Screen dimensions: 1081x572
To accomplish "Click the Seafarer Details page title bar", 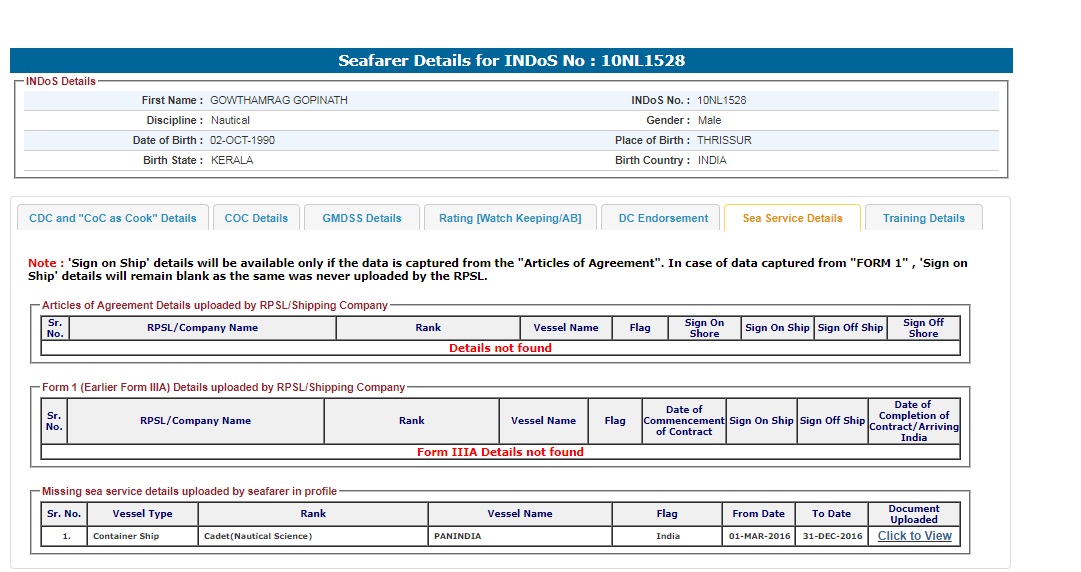I will pos(511,61).
